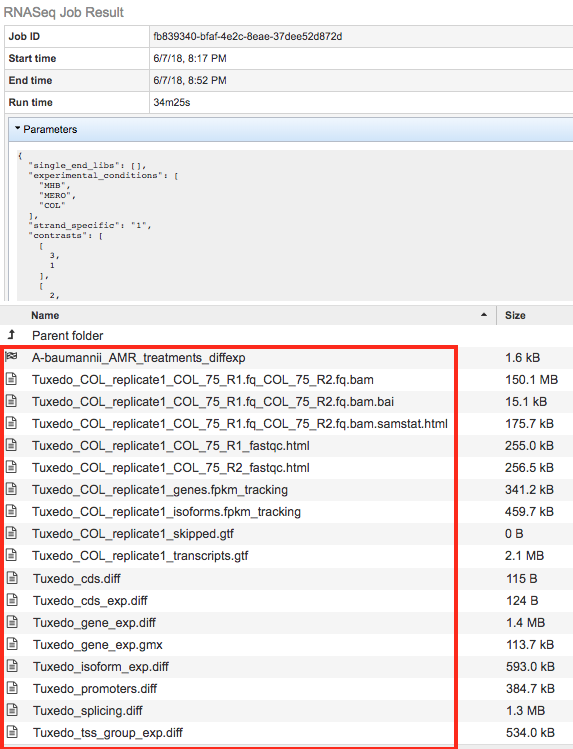
Task: Click the RNASeq Job Result heading
Action: click(x=64, y=12)
